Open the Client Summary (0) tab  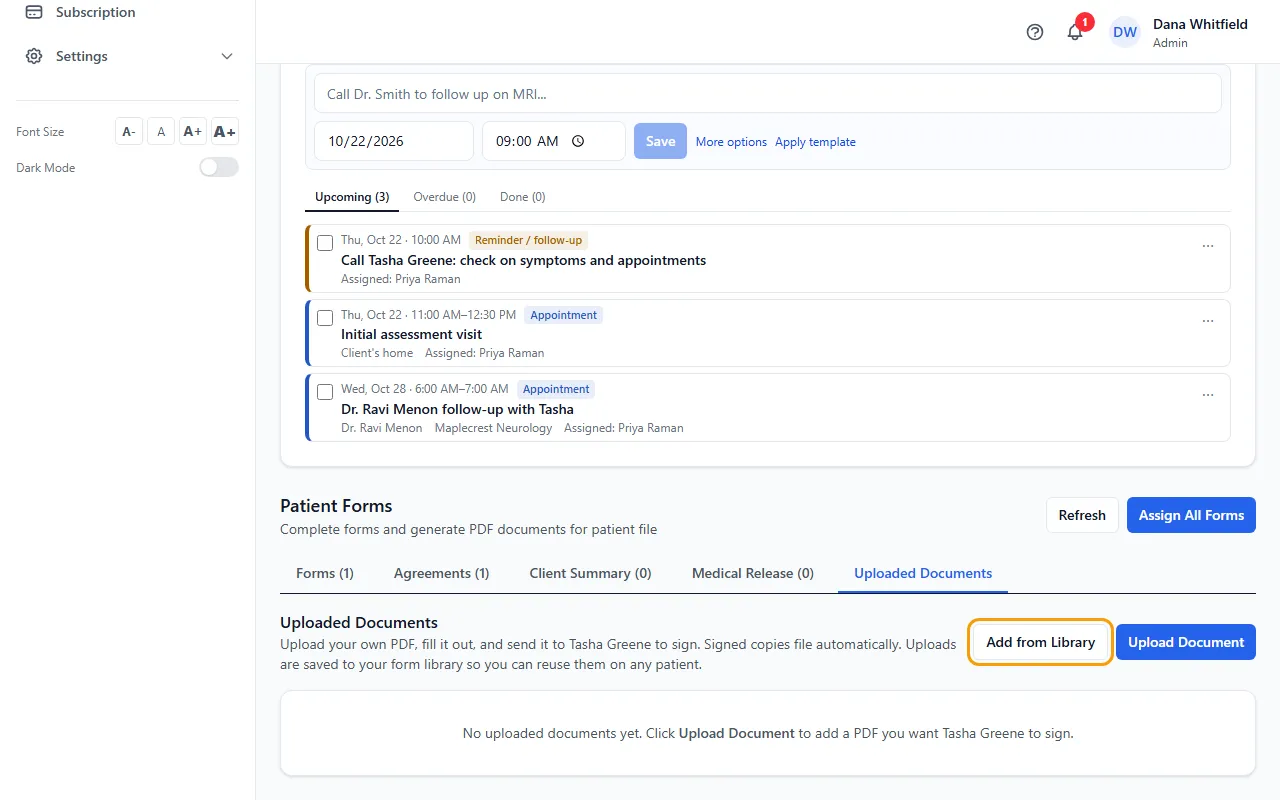tap(590, 573)
